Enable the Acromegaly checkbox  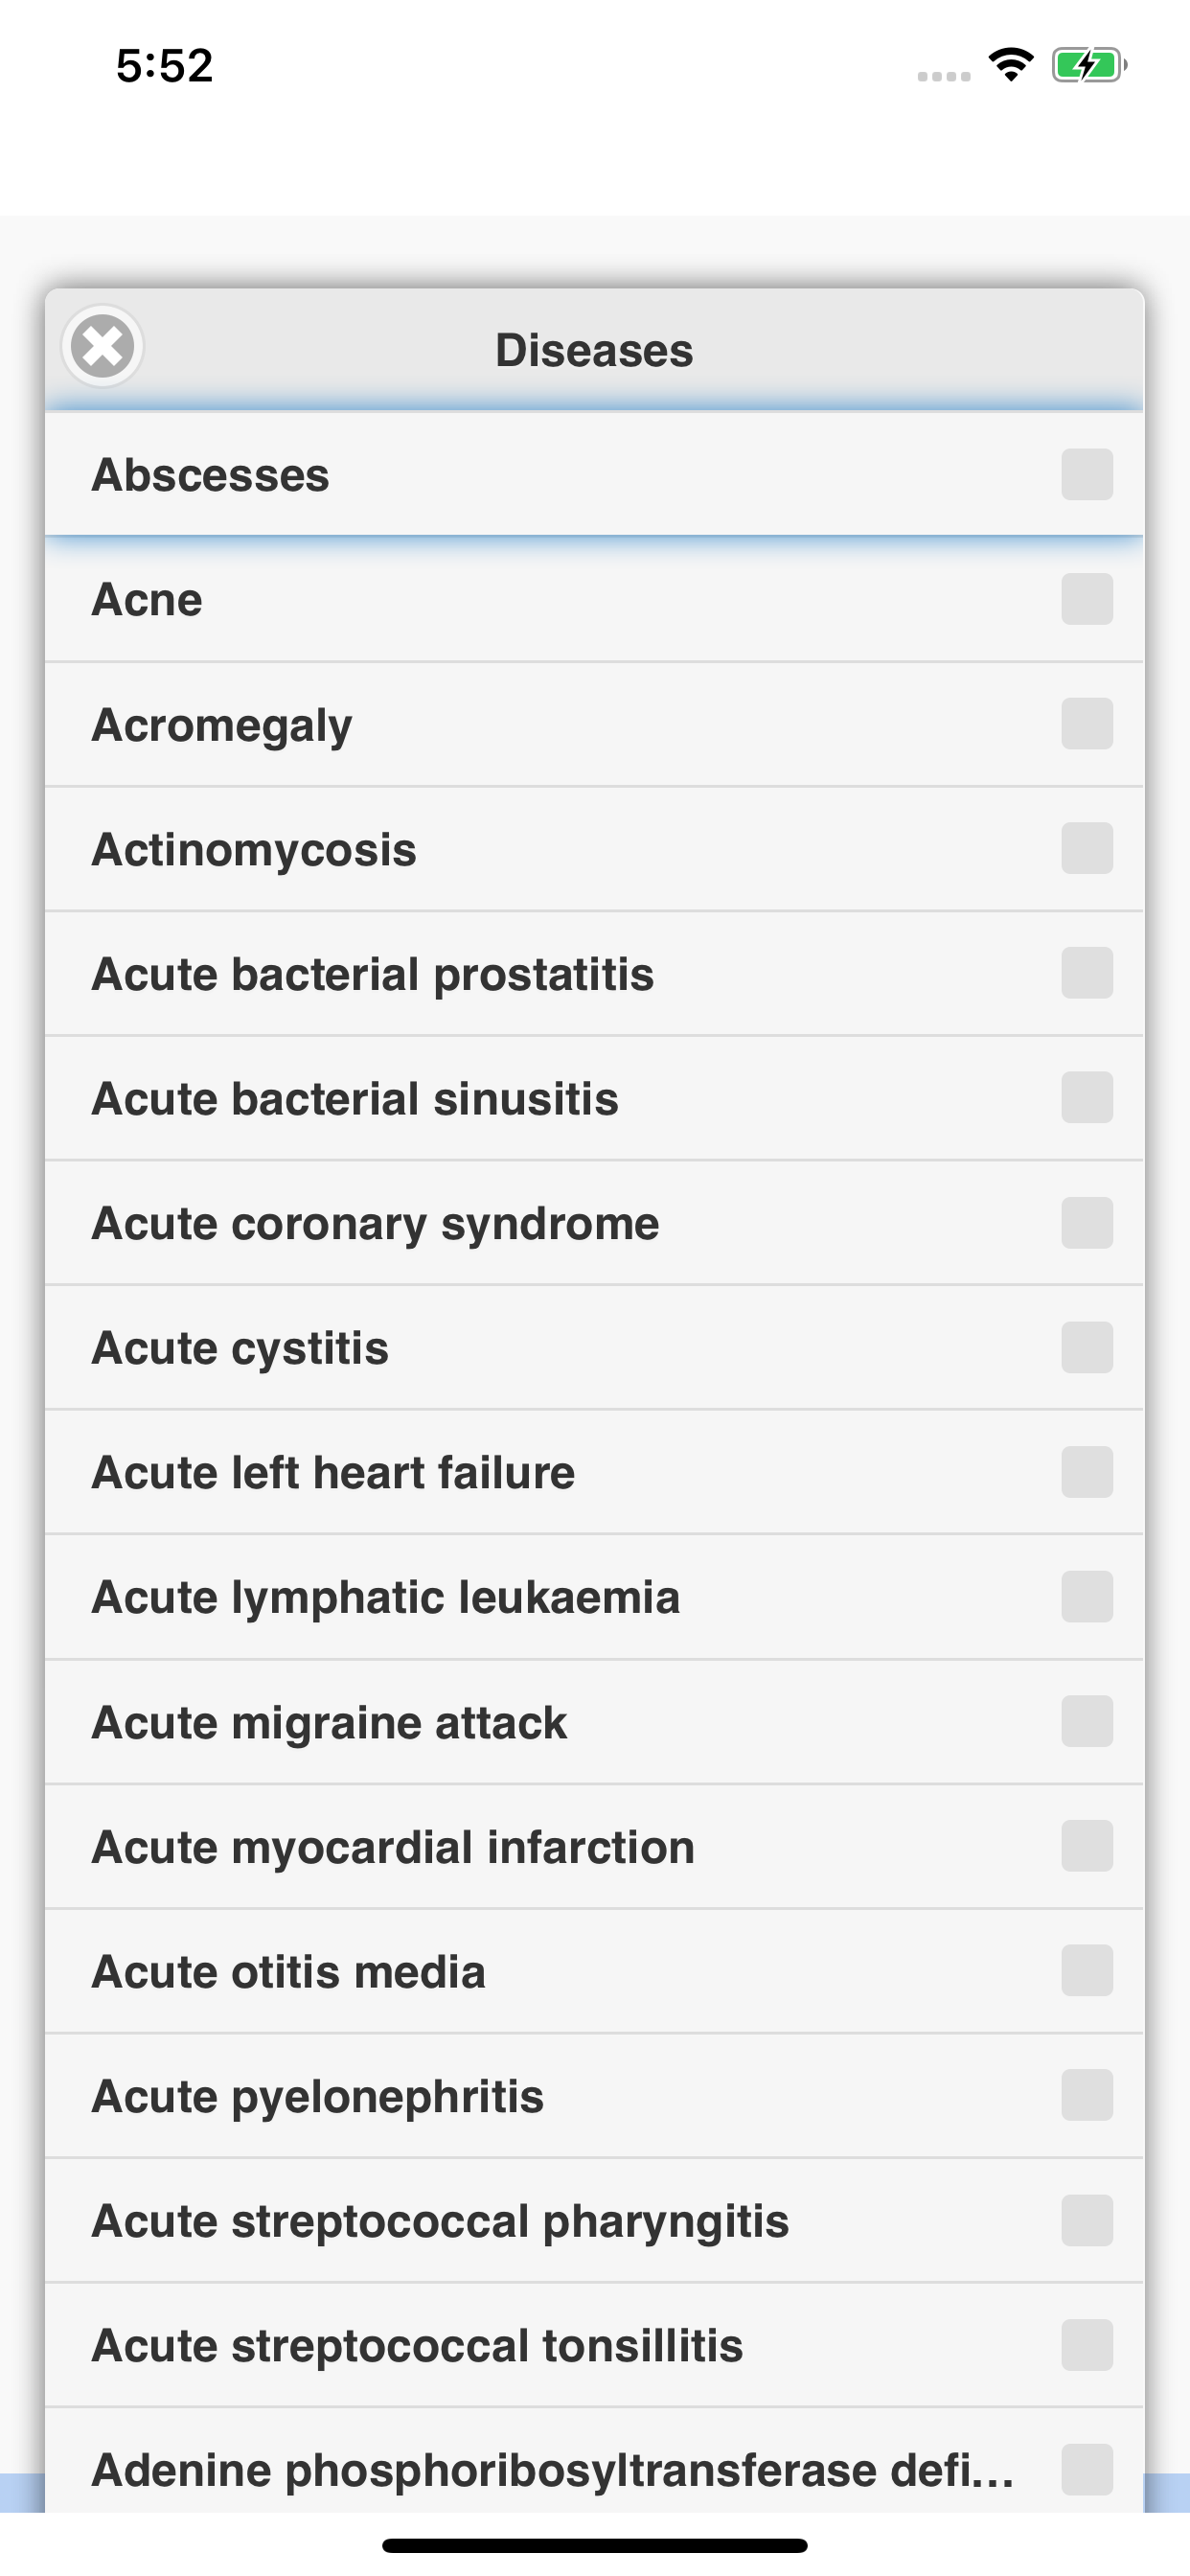(x=1087, y=723)
